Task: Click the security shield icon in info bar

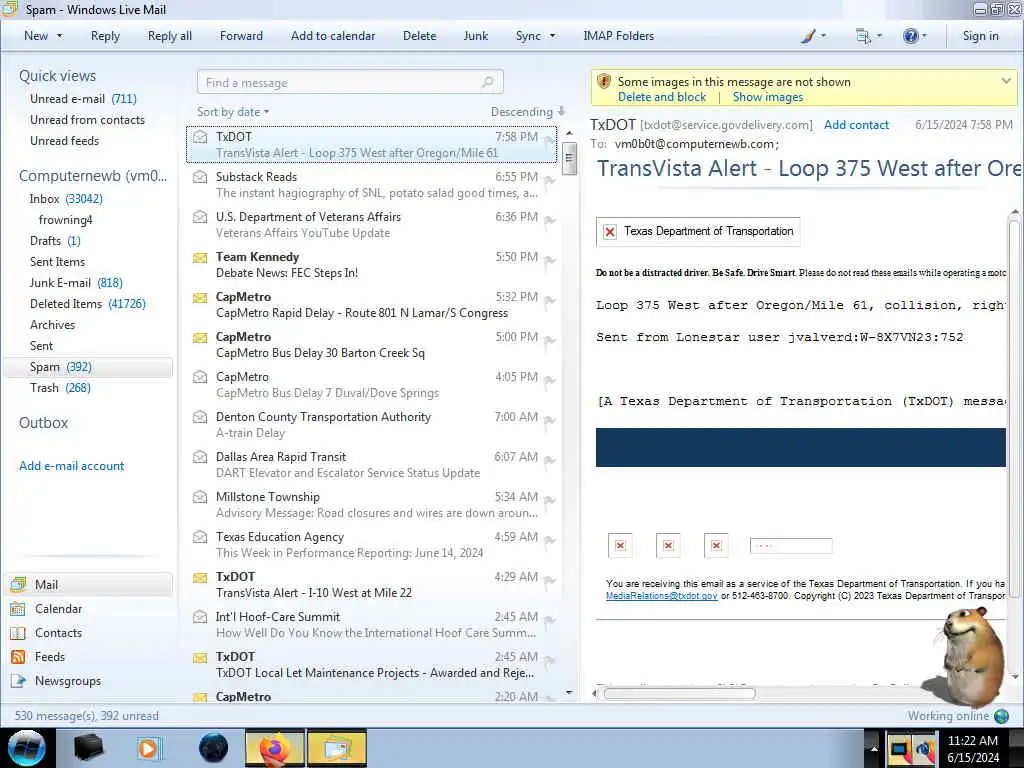Action: (x=604, y=82)
